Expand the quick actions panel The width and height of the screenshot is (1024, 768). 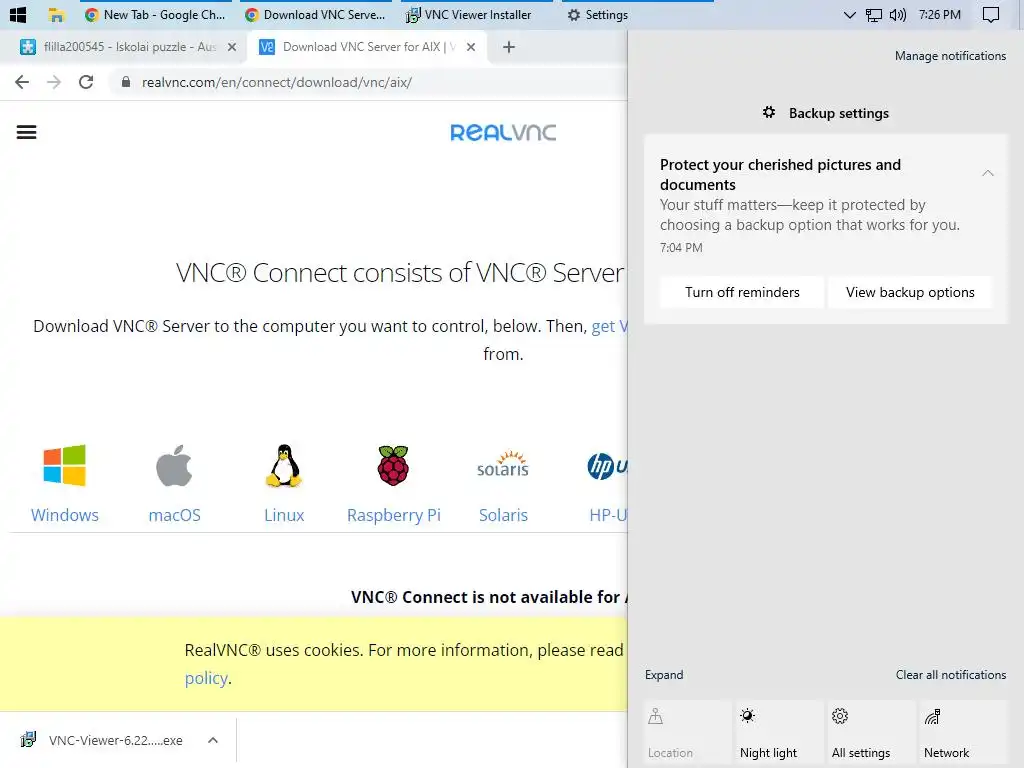coord(664,675)
